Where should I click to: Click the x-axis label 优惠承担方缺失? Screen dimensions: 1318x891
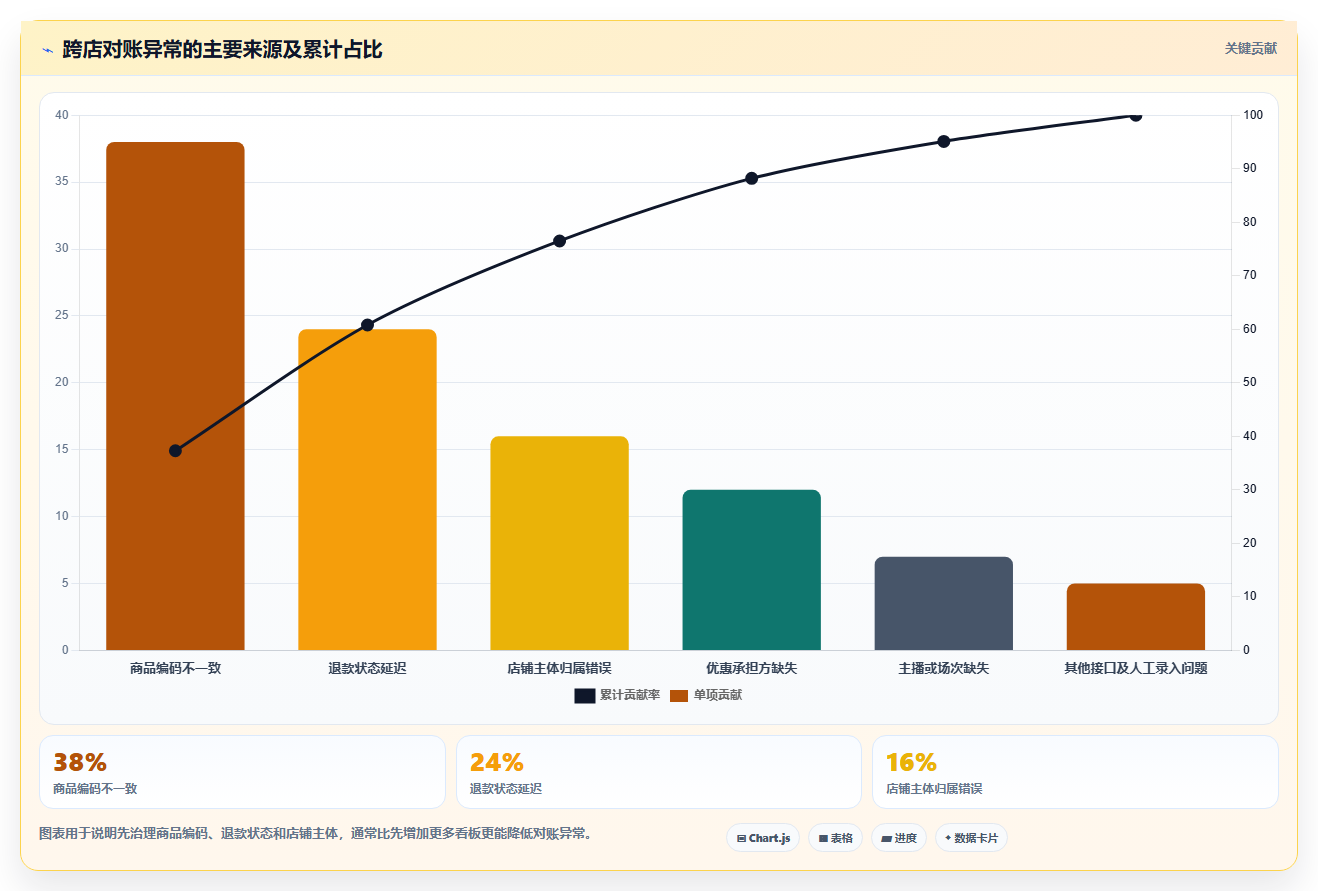pyautogui.click(x=751, y=668)
